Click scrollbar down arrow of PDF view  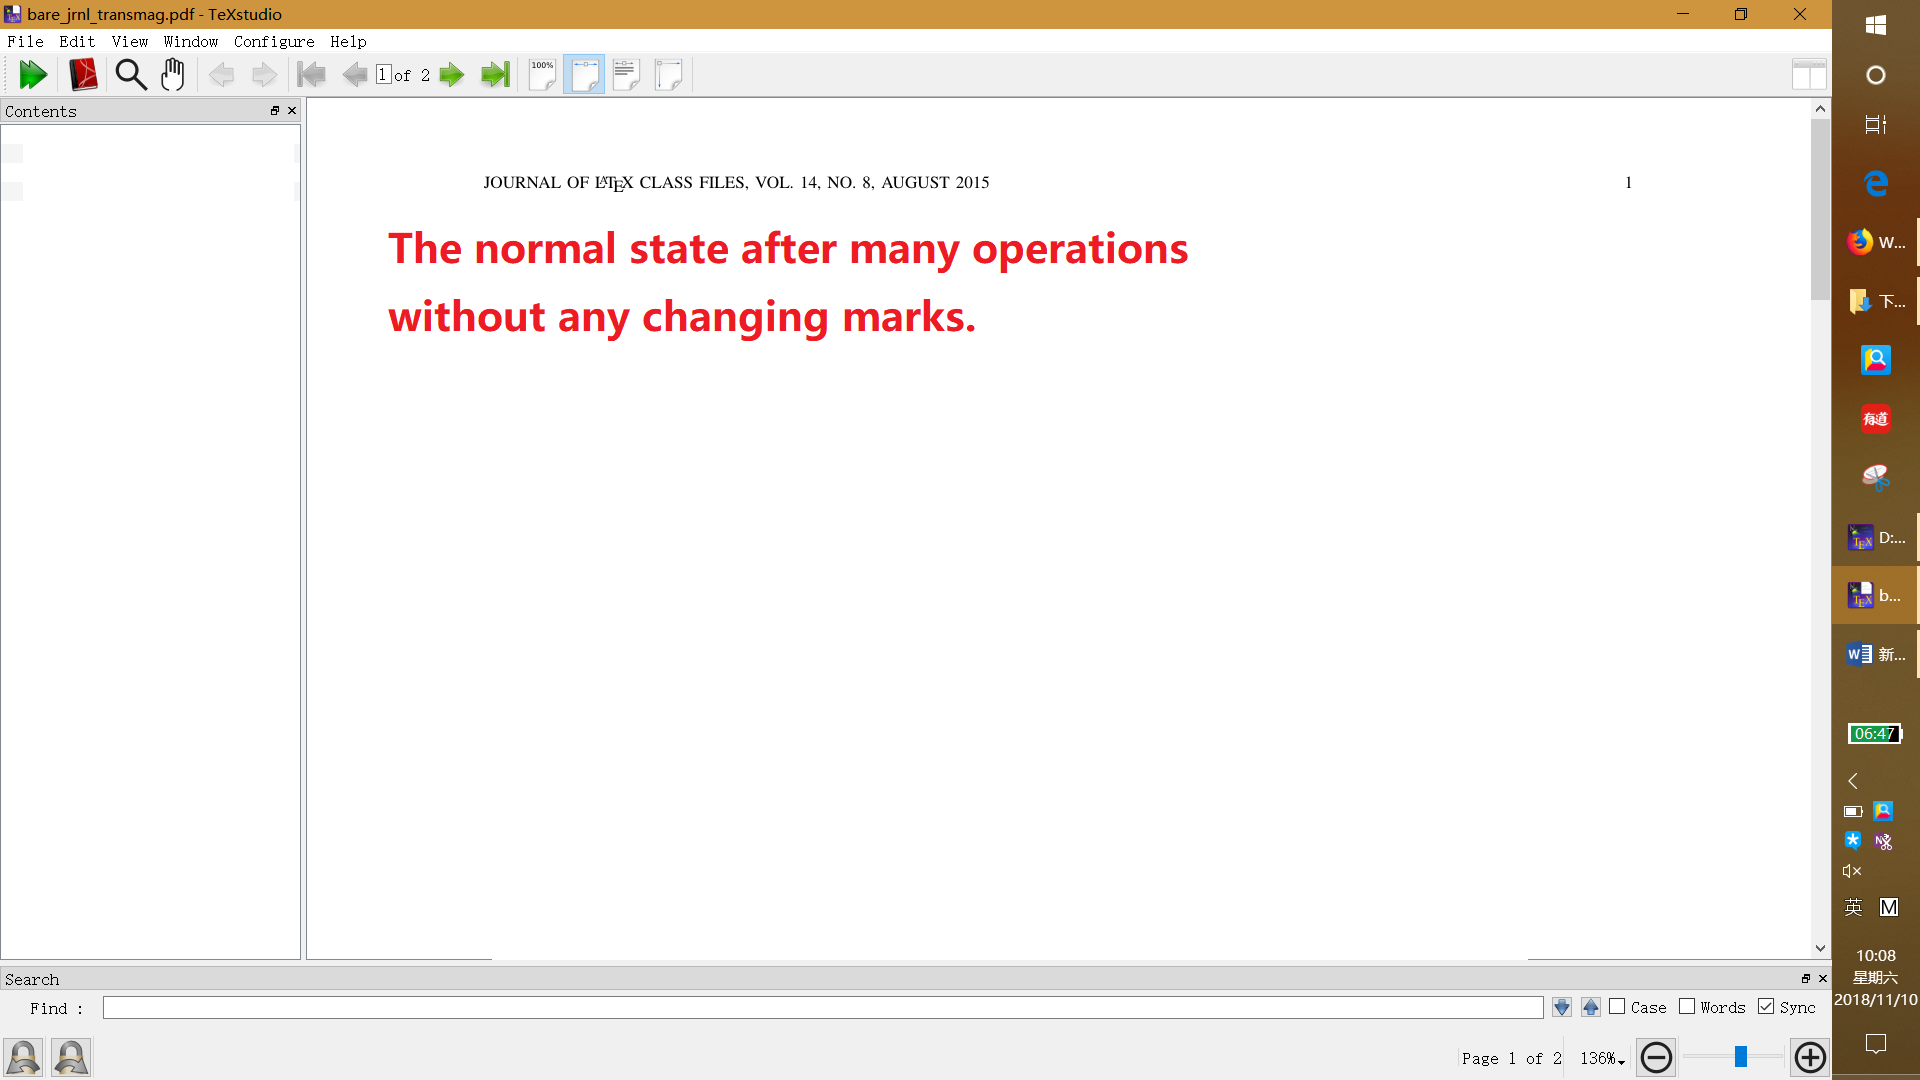pyautogui.click(x=1820, y=948)
